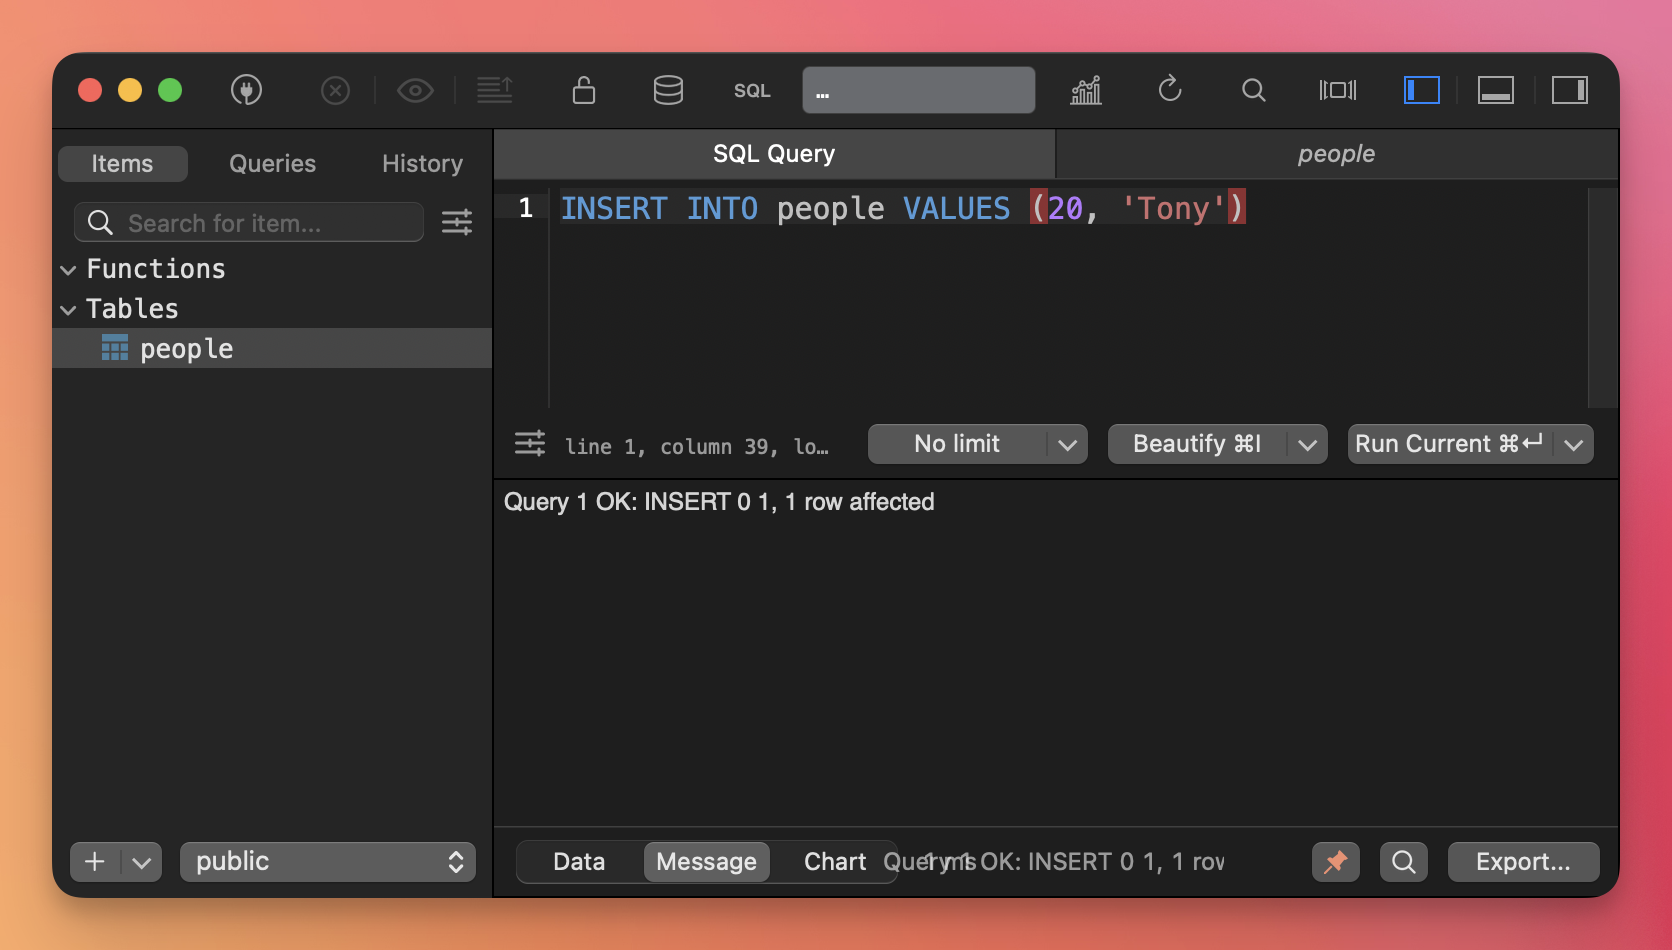The image size is (1672, 950).
Task: Select the people table in sidebar
Action: 186,349
